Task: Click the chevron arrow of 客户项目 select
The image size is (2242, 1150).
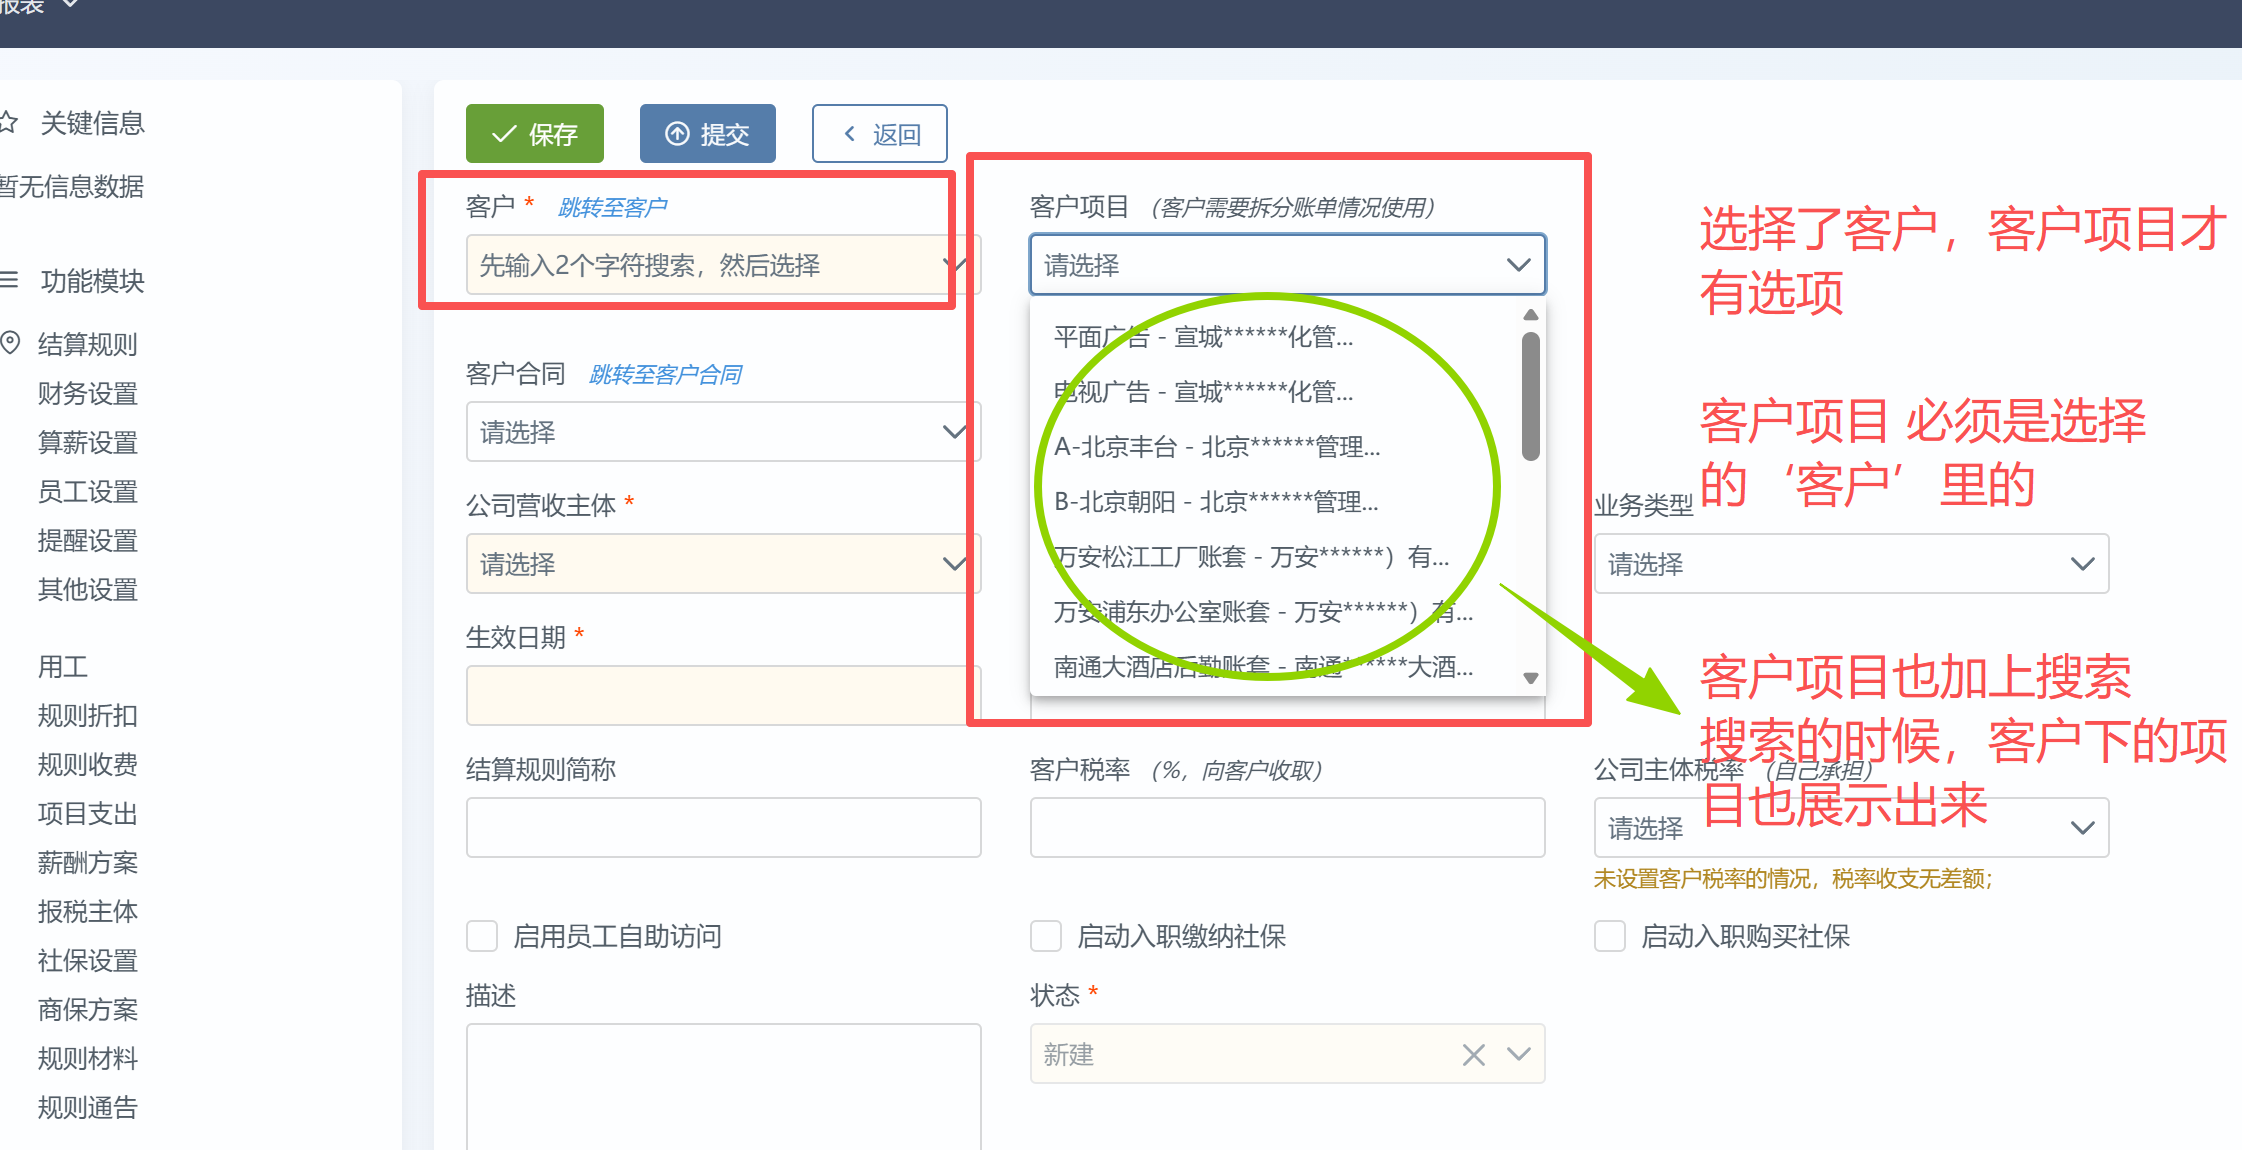Action: coord(1518,265)
